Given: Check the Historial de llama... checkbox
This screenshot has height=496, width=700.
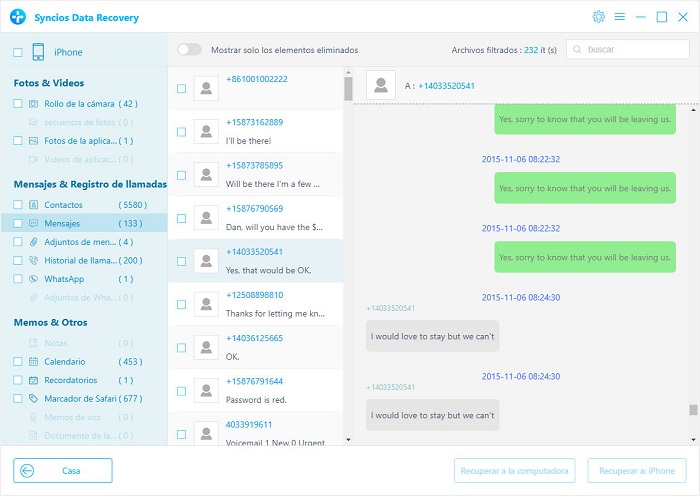Looking at the screenshot, I should (18, 260).
